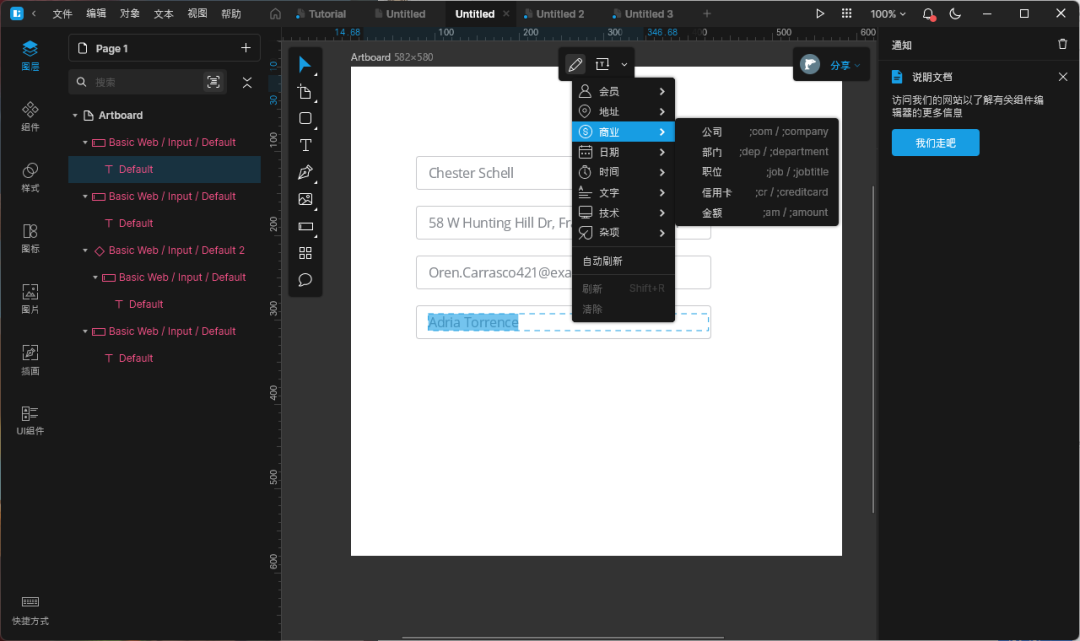
Task: Choose 公司 from the 商业 submenu
Action: tap(712, 132)
